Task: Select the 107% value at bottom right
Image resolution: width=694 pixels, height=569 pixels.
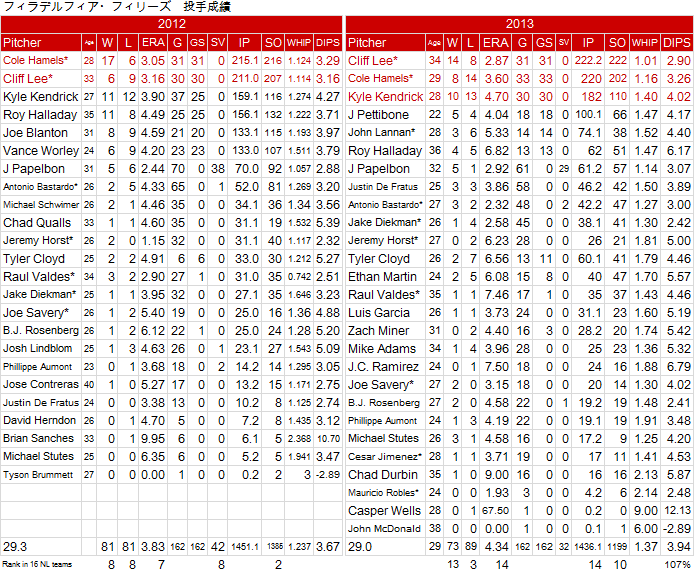Action: click(678, 565)
